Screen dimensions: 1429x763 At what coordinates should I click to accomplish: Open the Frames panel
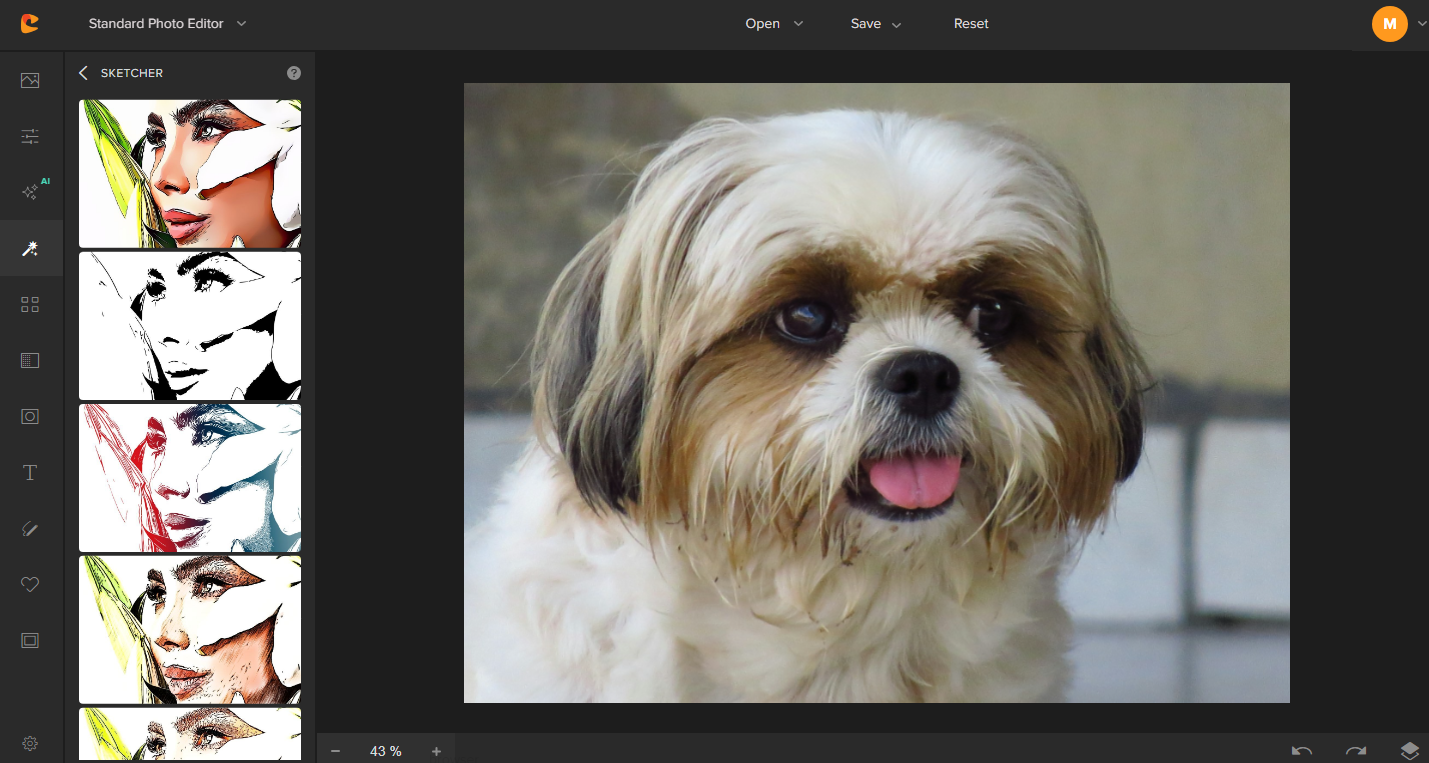pos(30,640)
